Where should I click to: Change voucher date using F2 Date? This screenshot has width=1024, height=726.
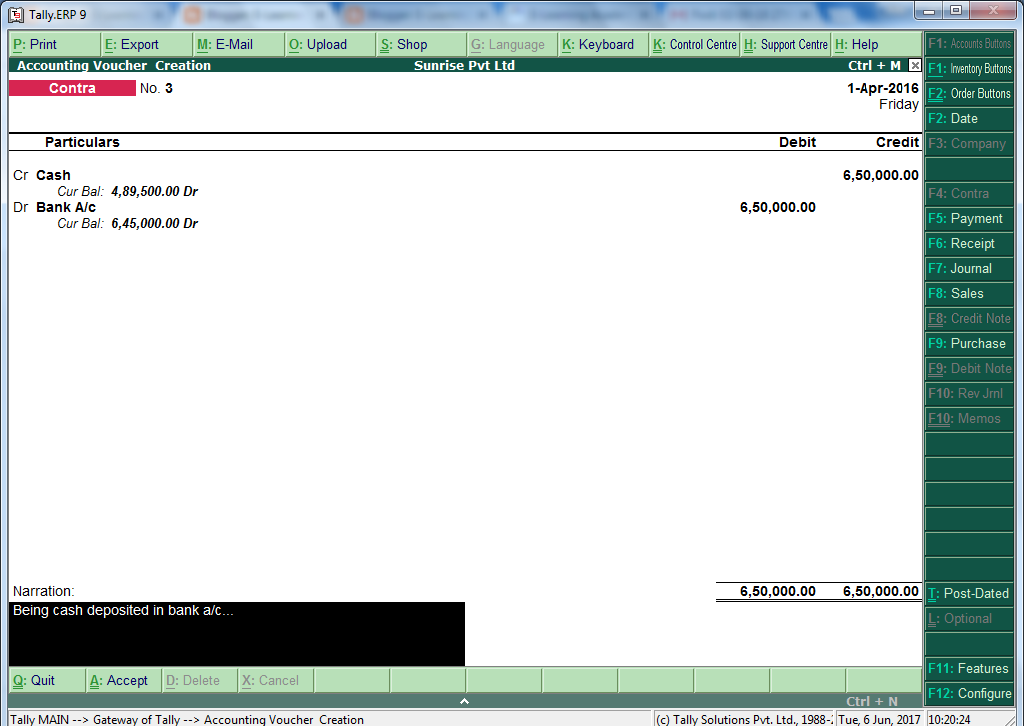(968, 118)
